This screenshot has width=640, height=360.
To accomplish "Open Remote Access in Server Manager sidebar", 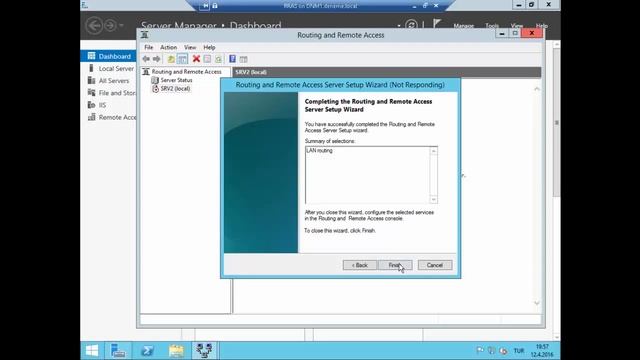I will coord(109,117).
